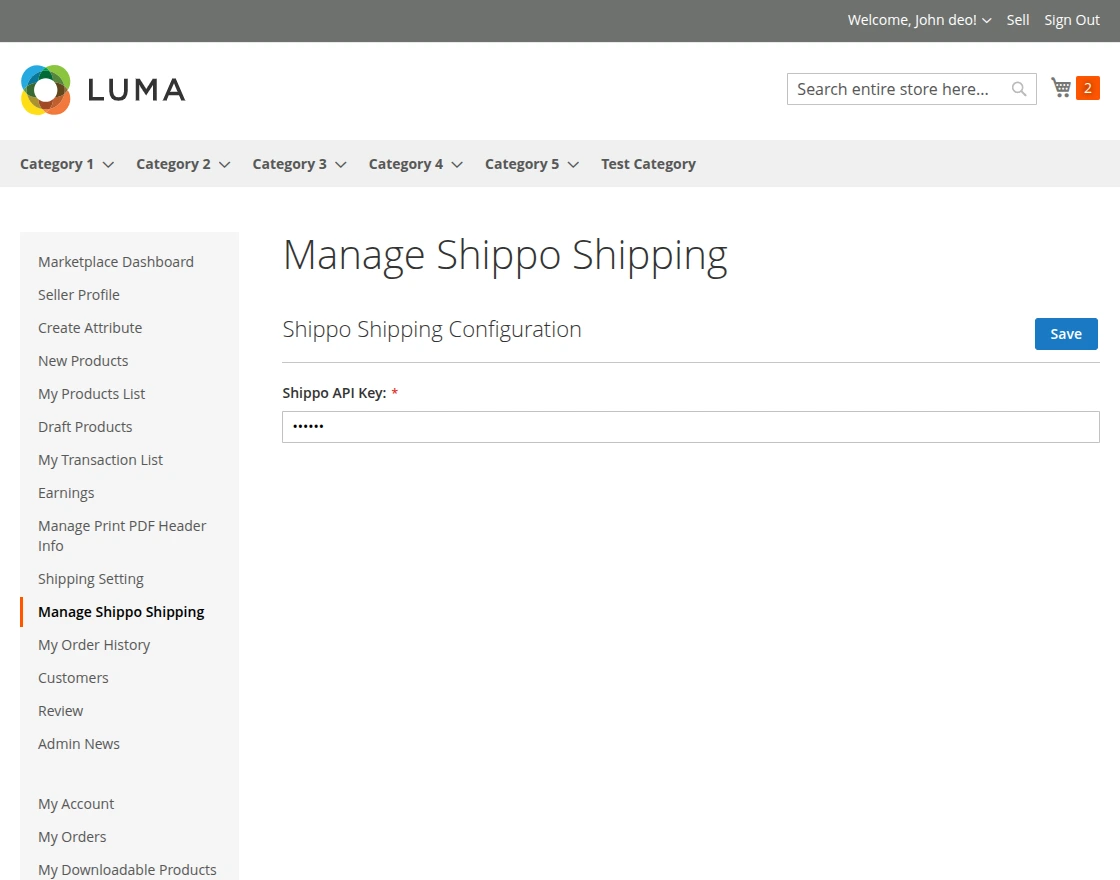Open the Category 4 menu item

point(406,164)
